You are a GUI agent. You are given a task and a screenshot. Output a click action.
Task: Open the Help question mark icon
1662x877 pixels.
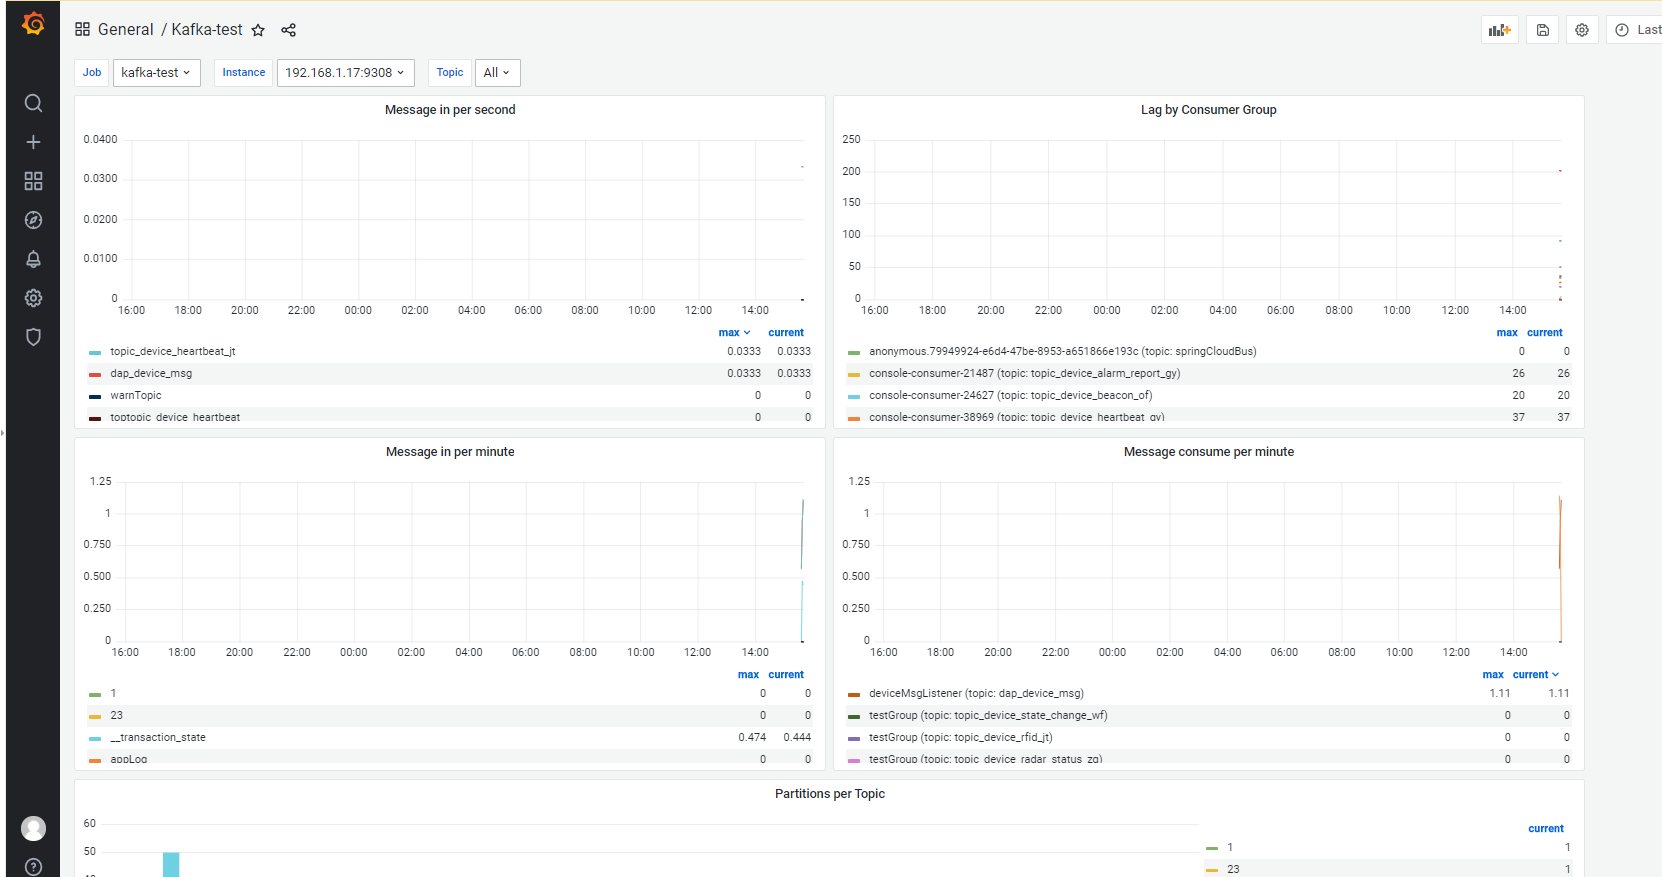click(33, 867)
